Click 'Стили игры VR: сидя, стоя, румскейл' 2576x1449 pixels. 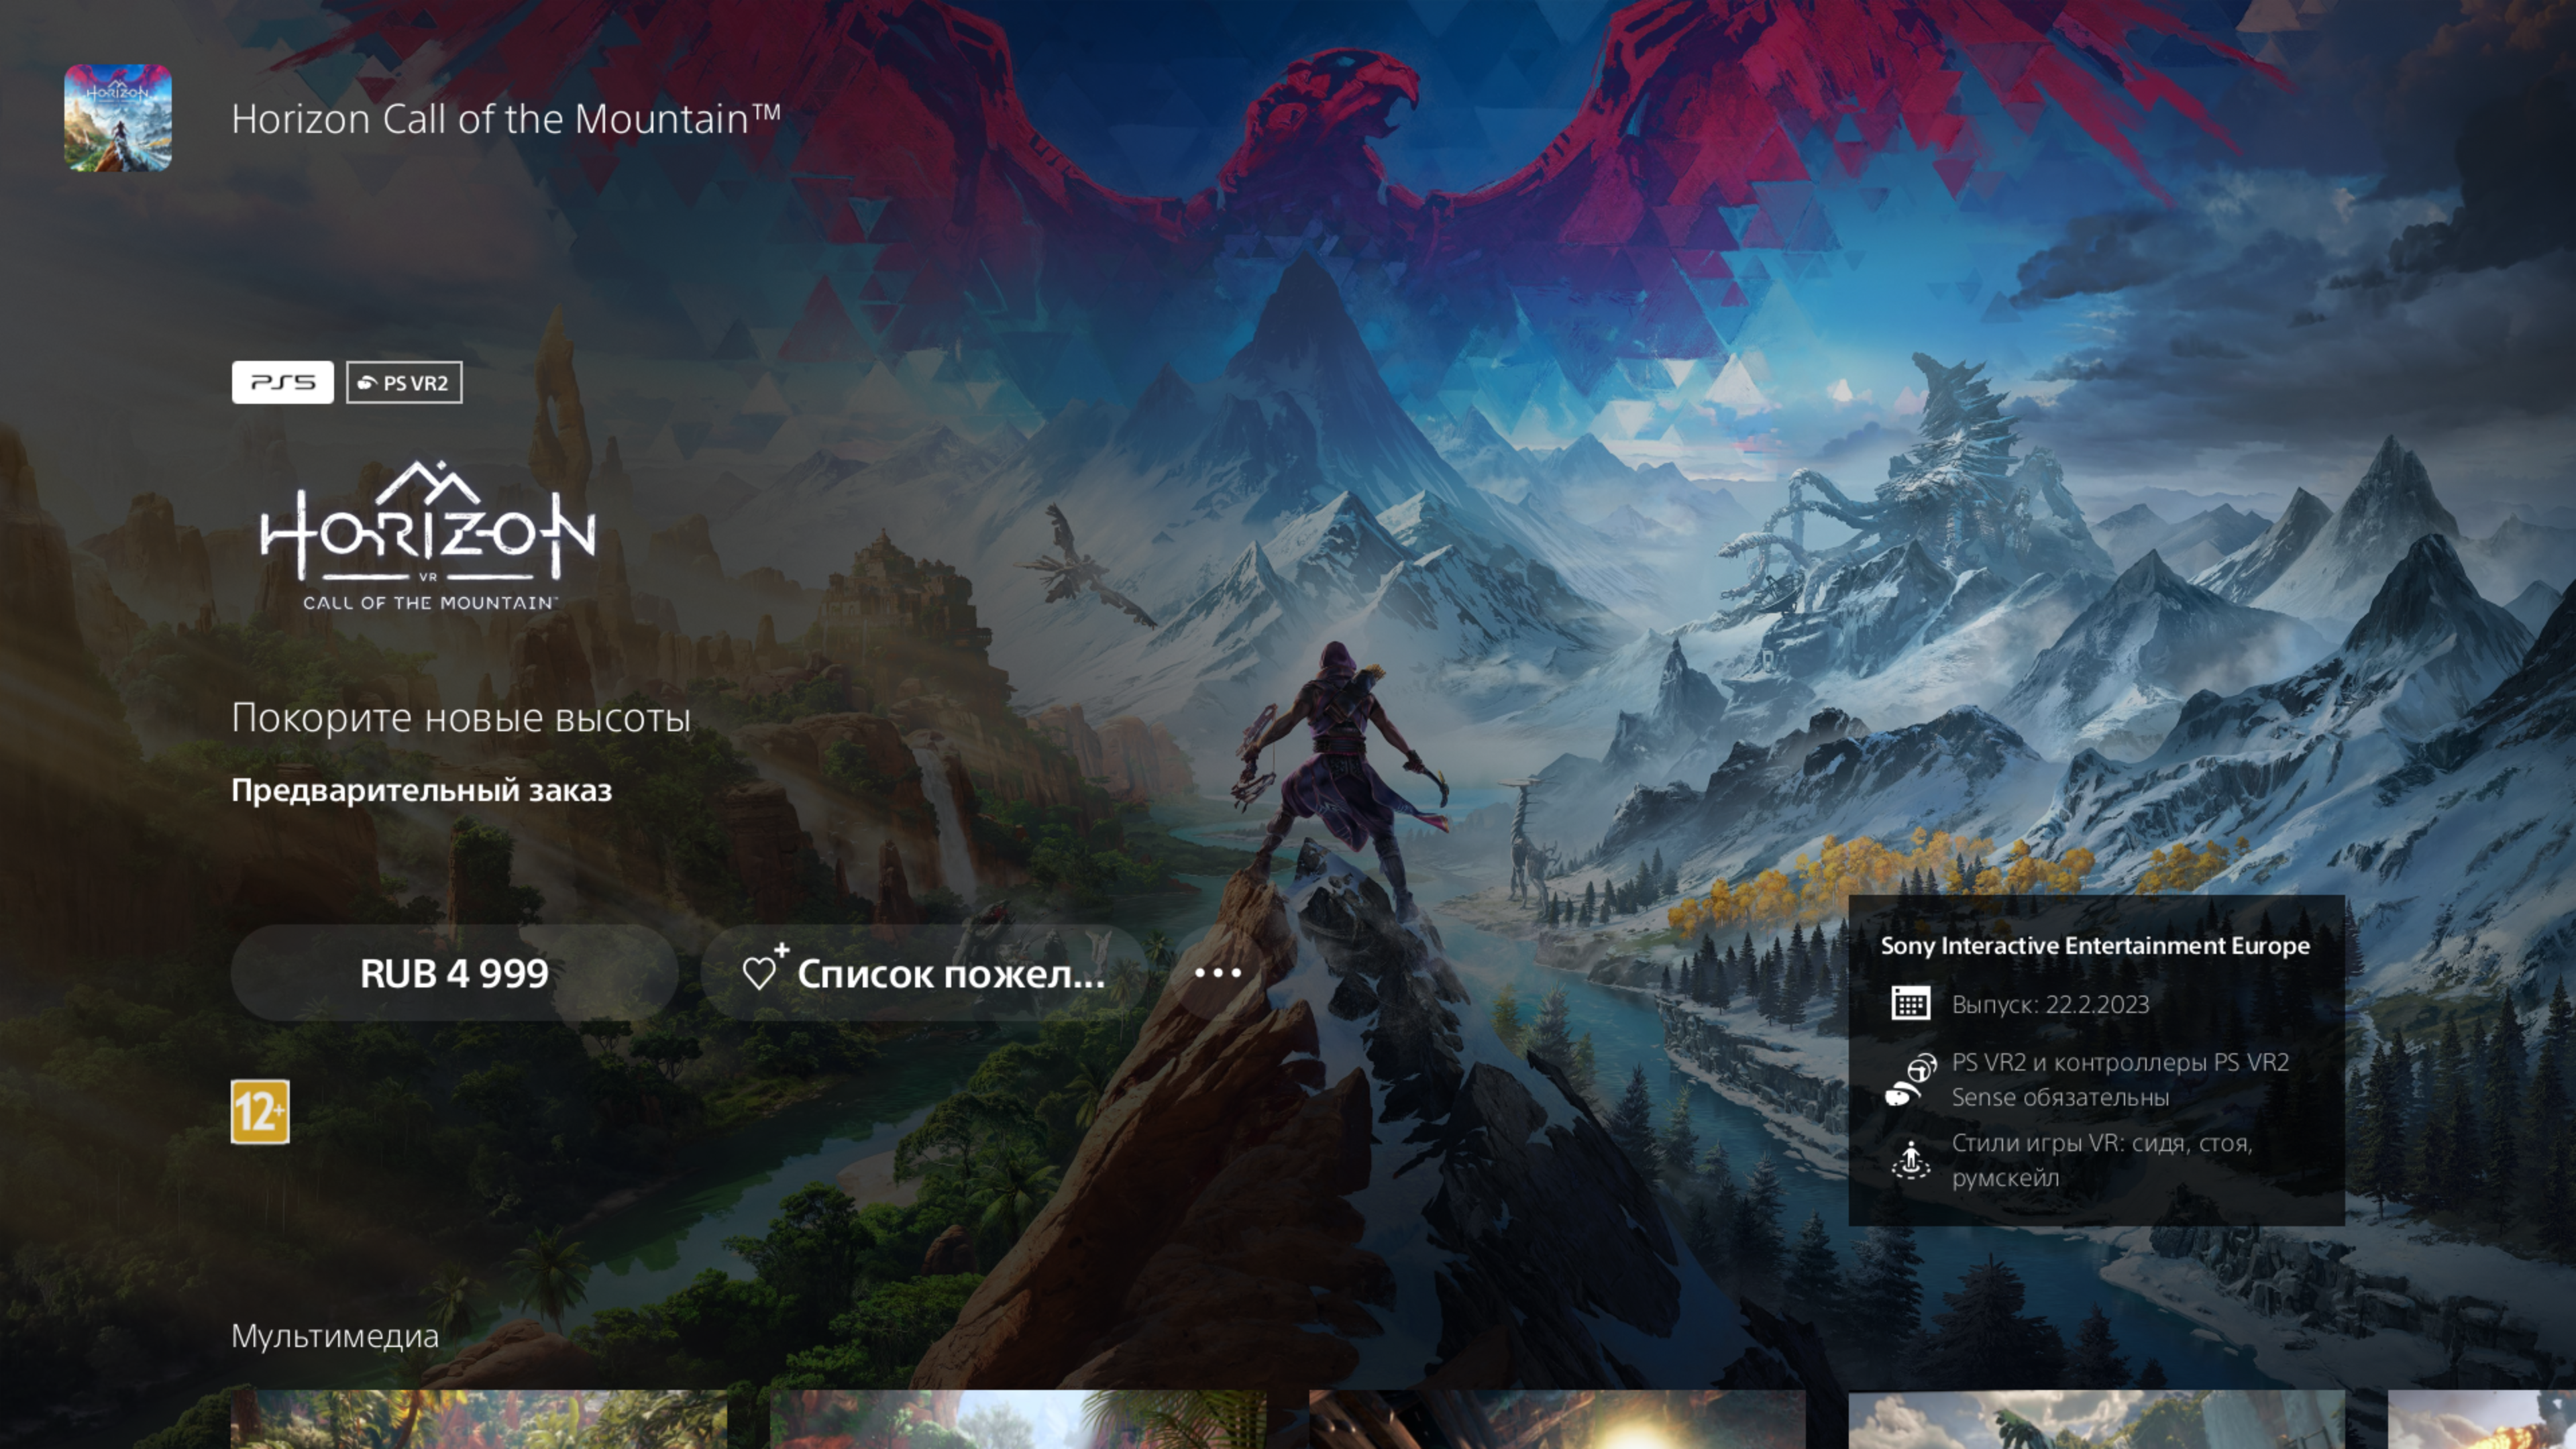[2102, 1160]
